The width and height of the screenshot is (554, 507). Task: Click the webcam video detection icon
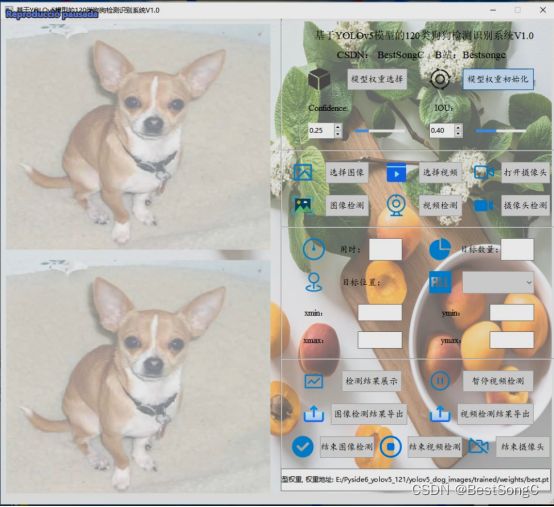pos(396,205)
